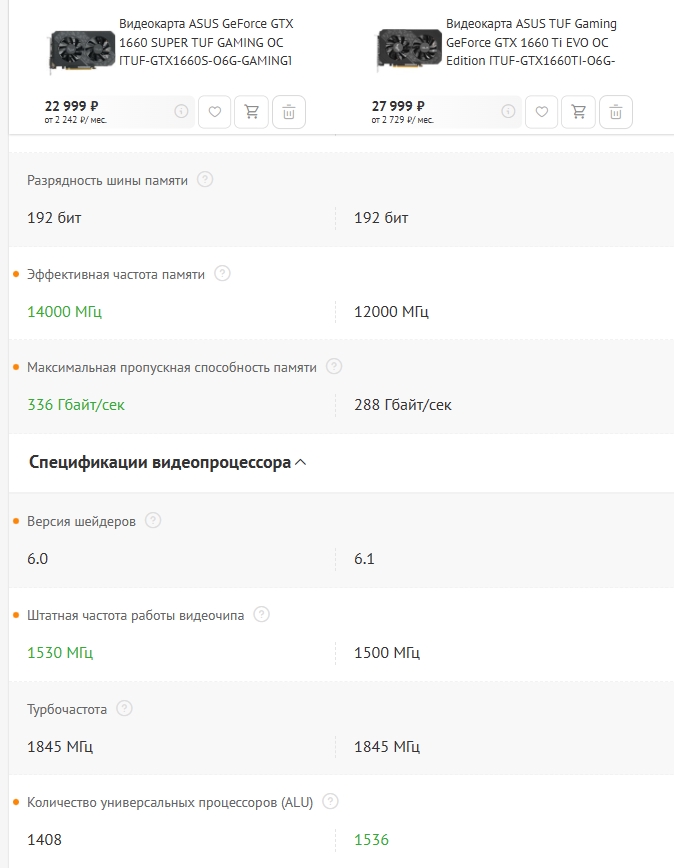Show help for Эффективная частота памяти
This screenshot has width=674, height=868.
point(222,273)
